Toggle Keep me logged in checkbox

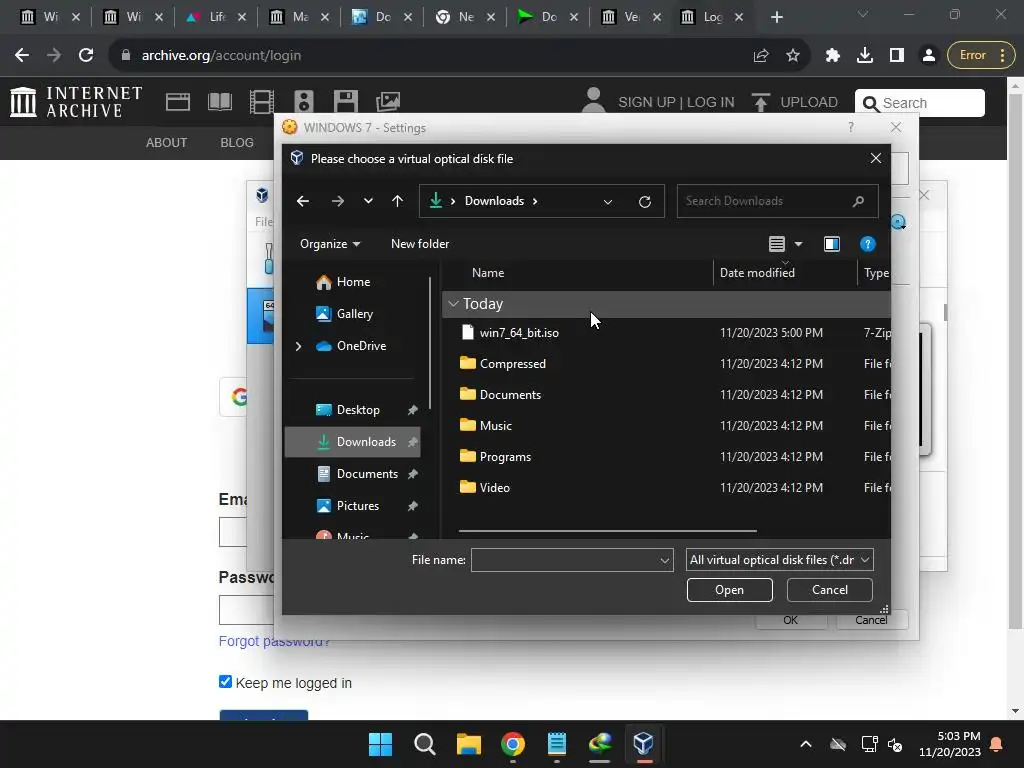click(225, 682)
